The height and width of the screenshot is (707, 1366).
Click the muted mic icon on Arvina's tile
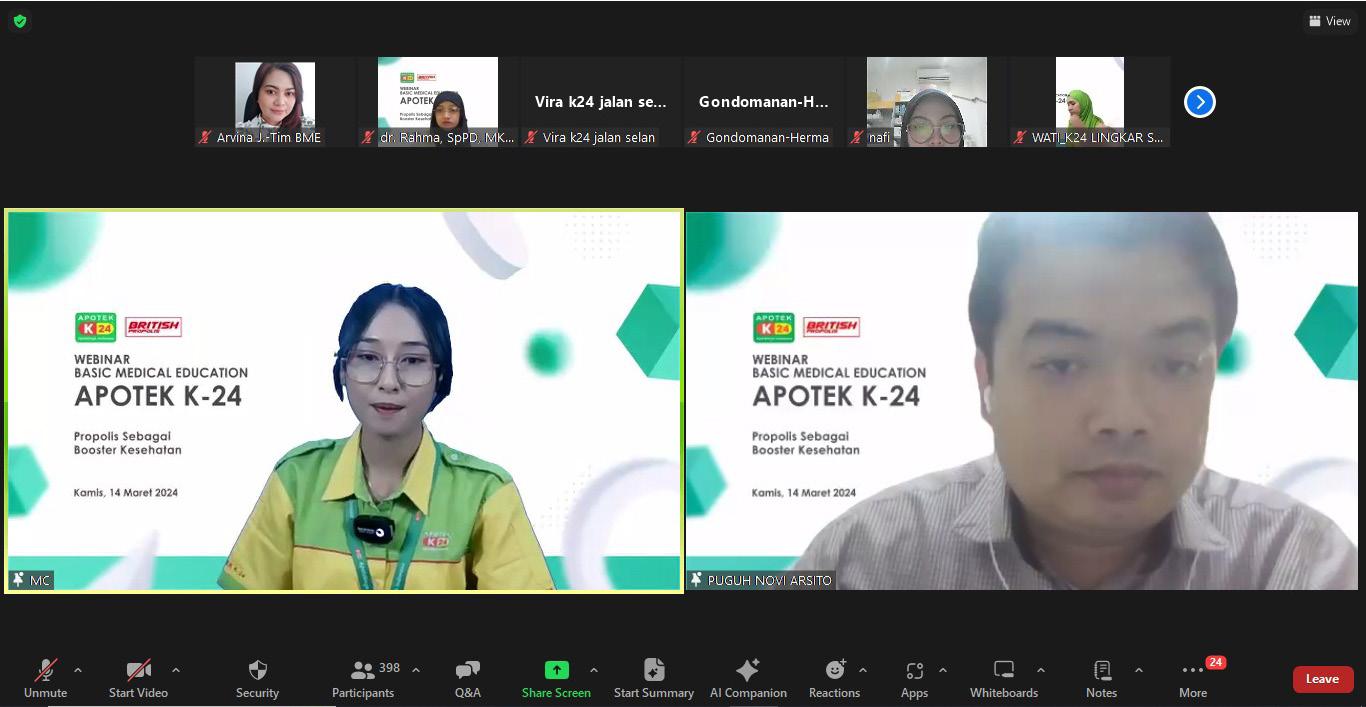tap(205, 137)
